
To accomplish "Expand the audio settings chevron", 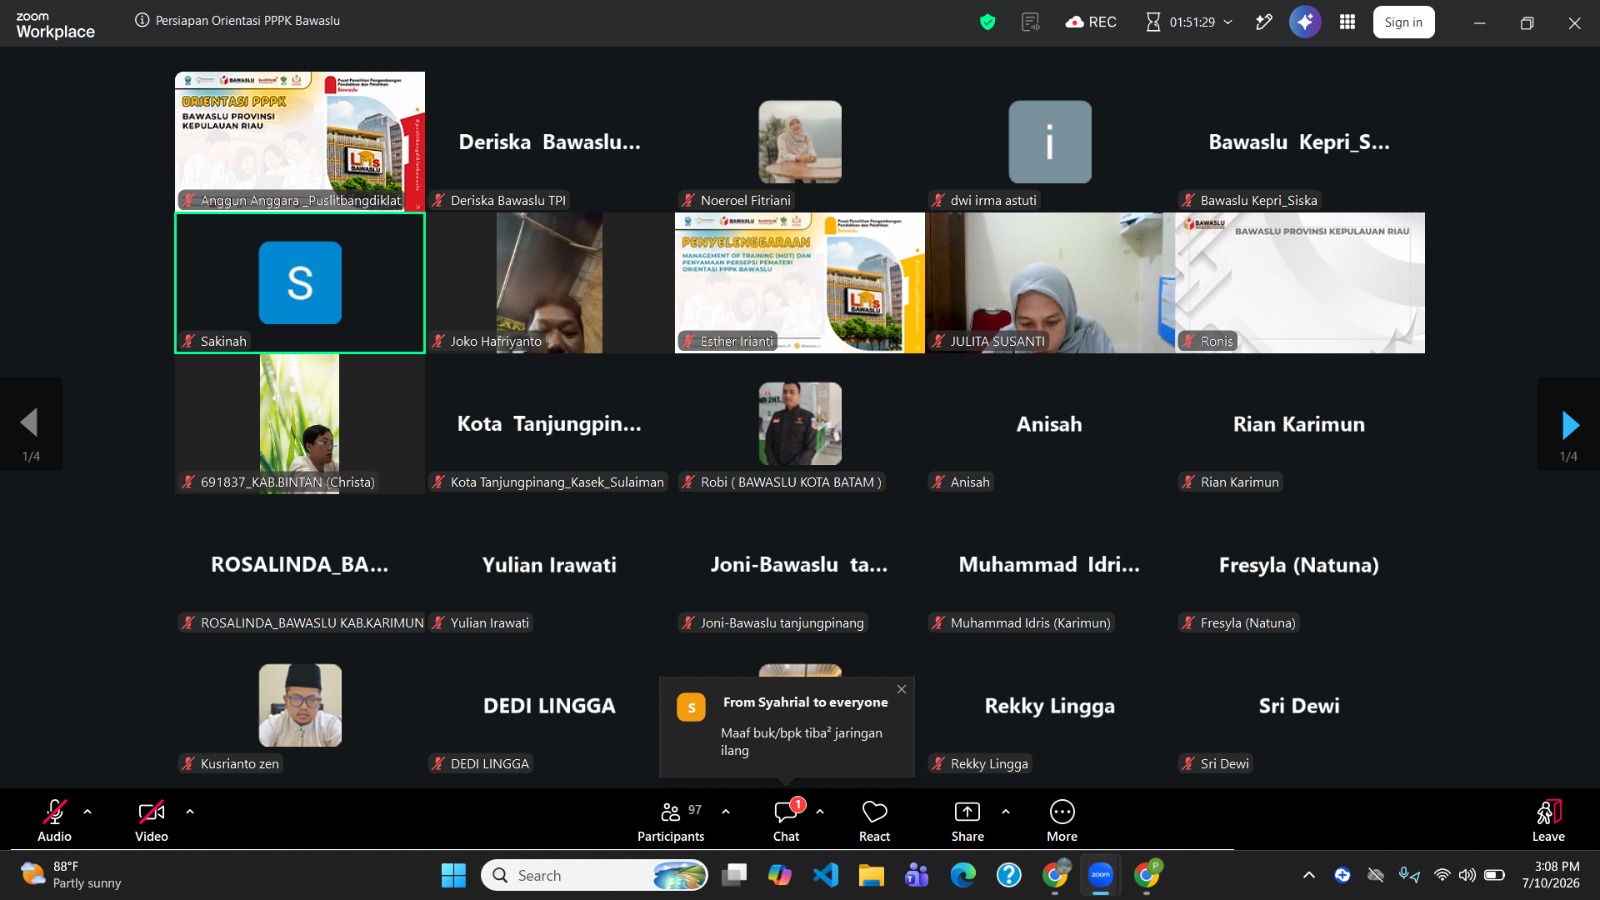I will click(x=88, y=812).
